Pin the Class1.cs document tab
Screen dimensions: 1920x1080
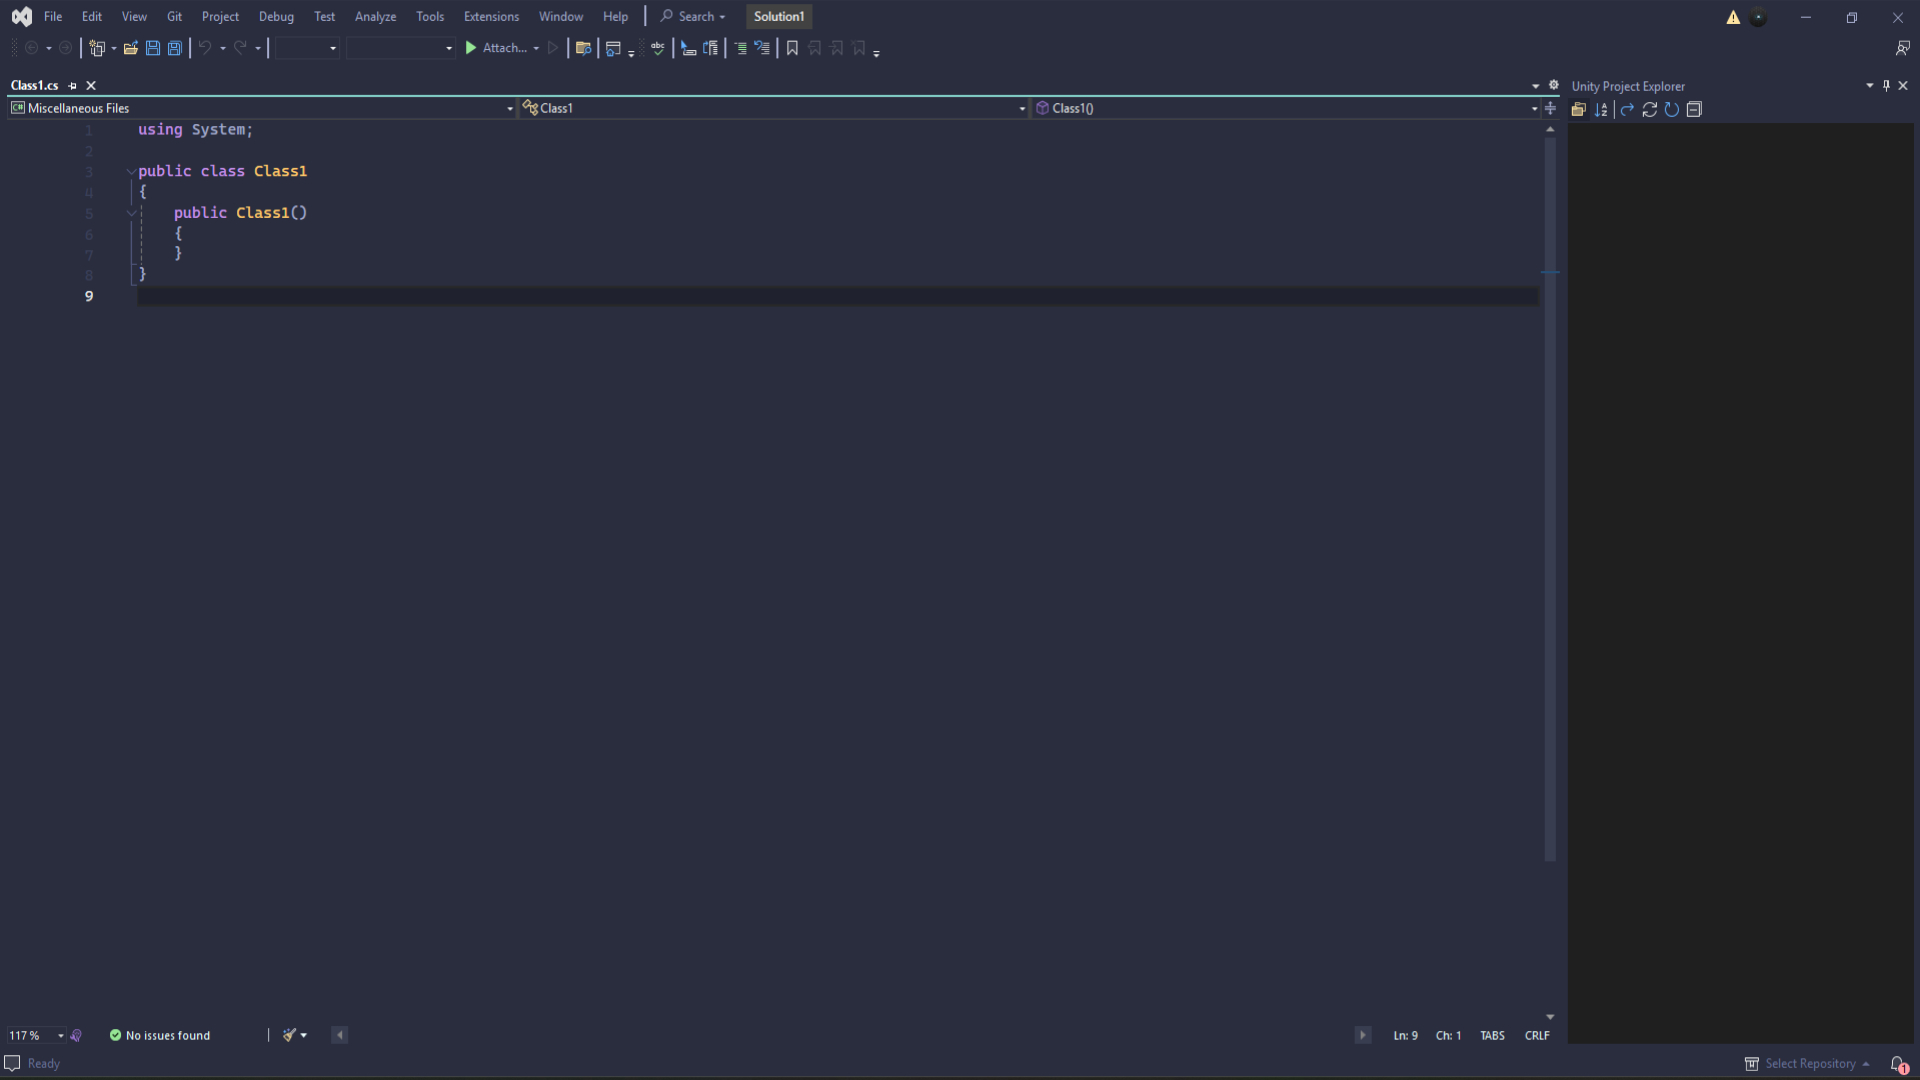pos(71,85)
